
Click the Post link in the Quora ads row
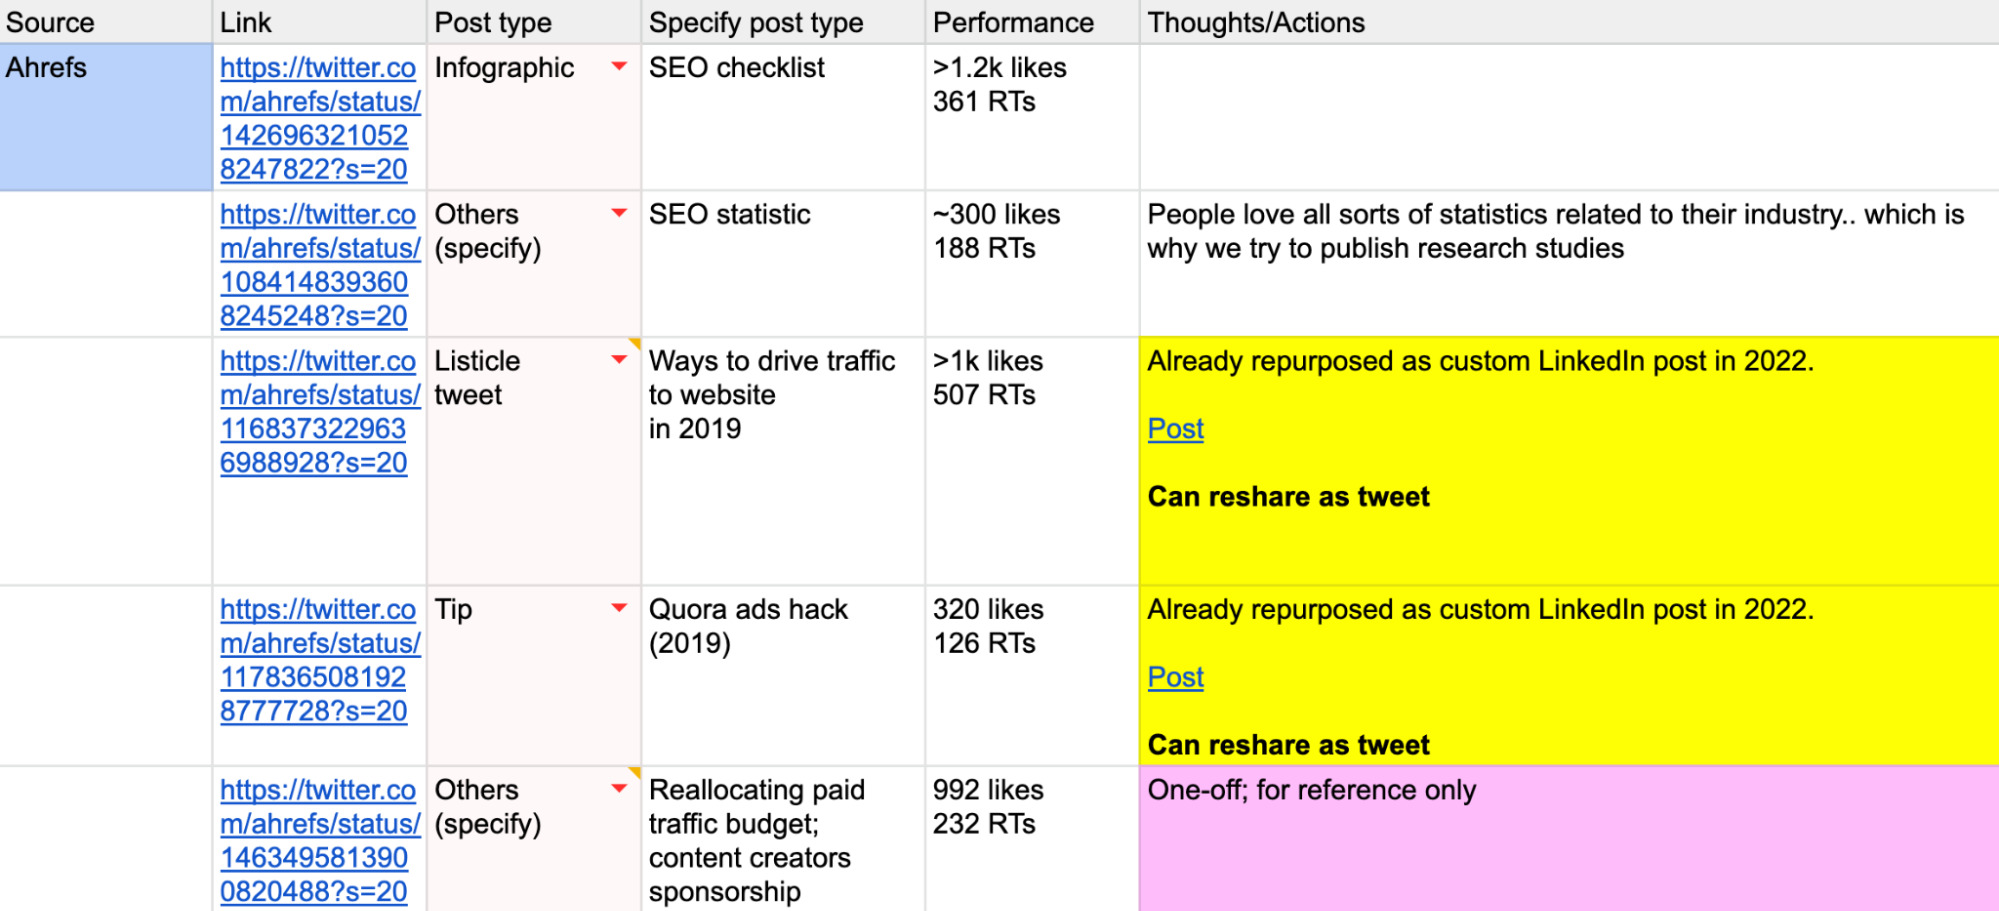[x=1175, y=677]
